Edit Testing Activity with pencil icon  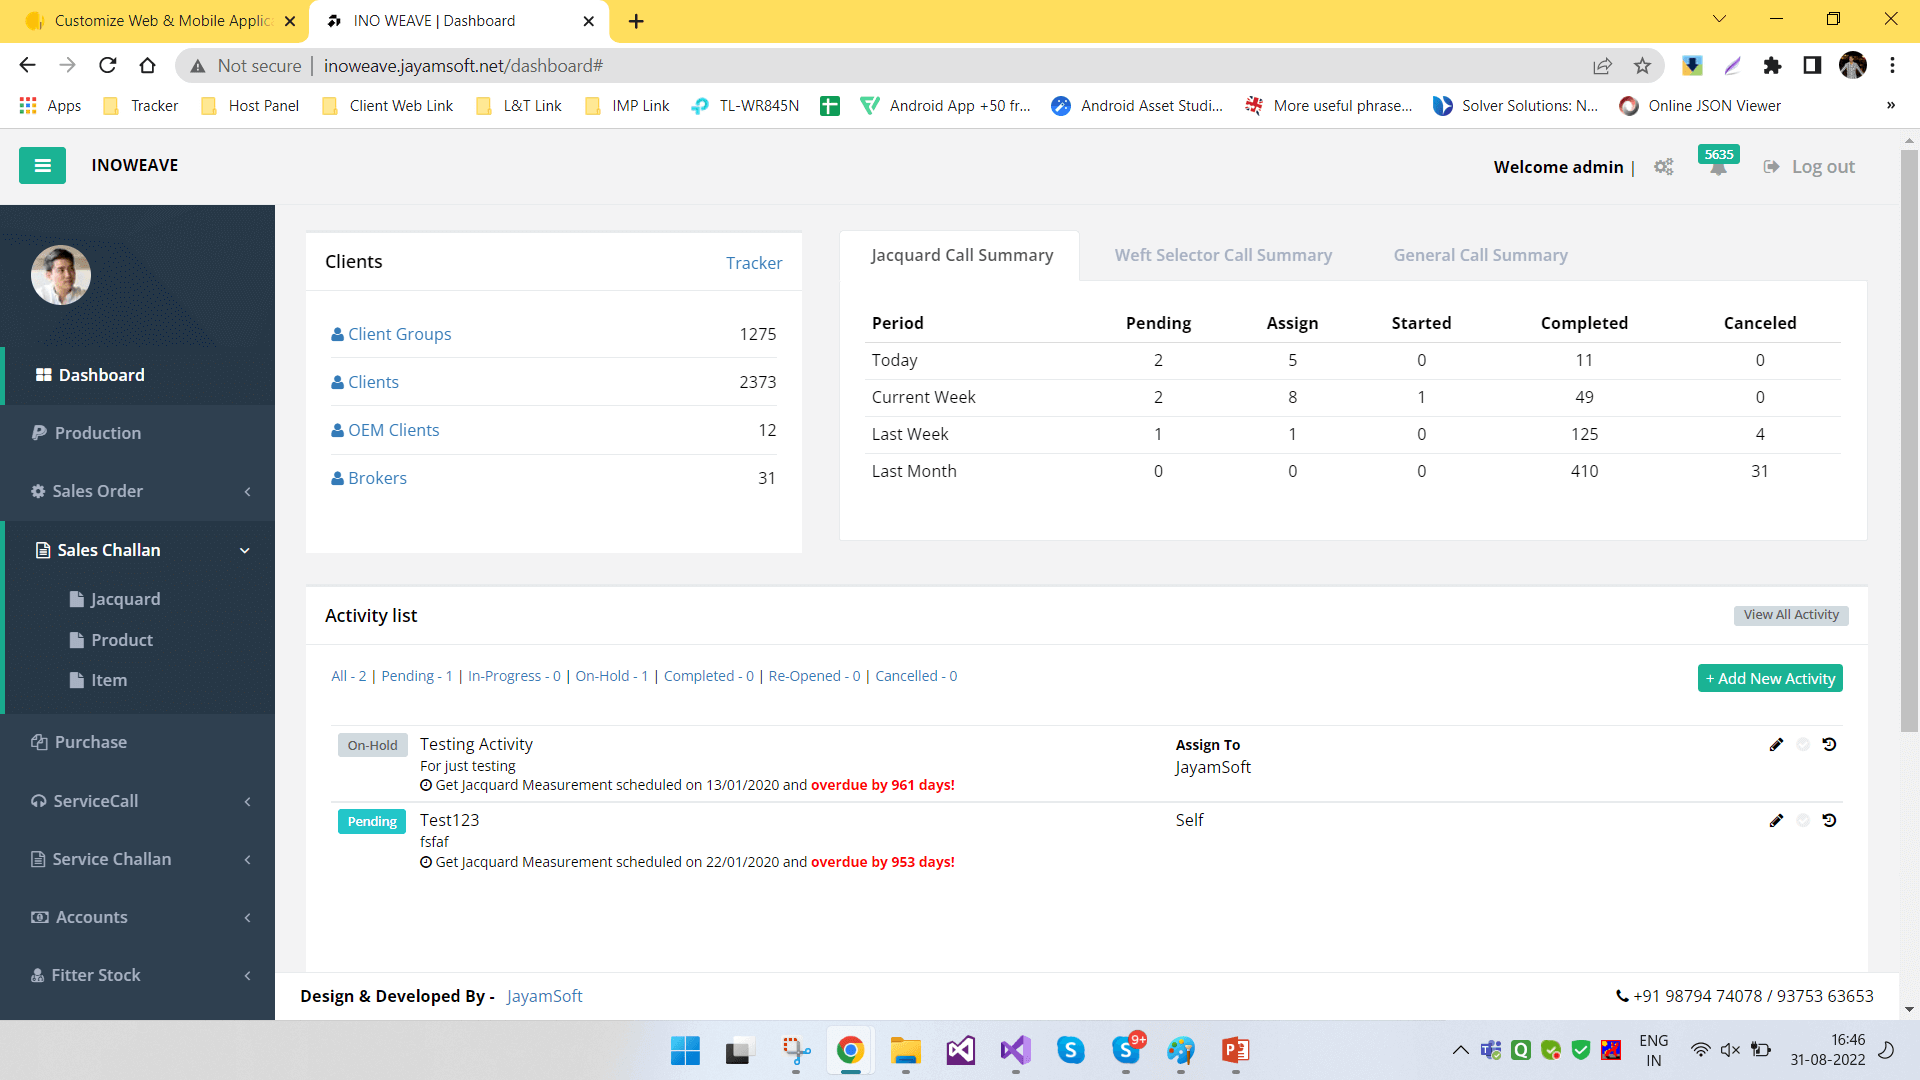click(x=1776, y=744)
